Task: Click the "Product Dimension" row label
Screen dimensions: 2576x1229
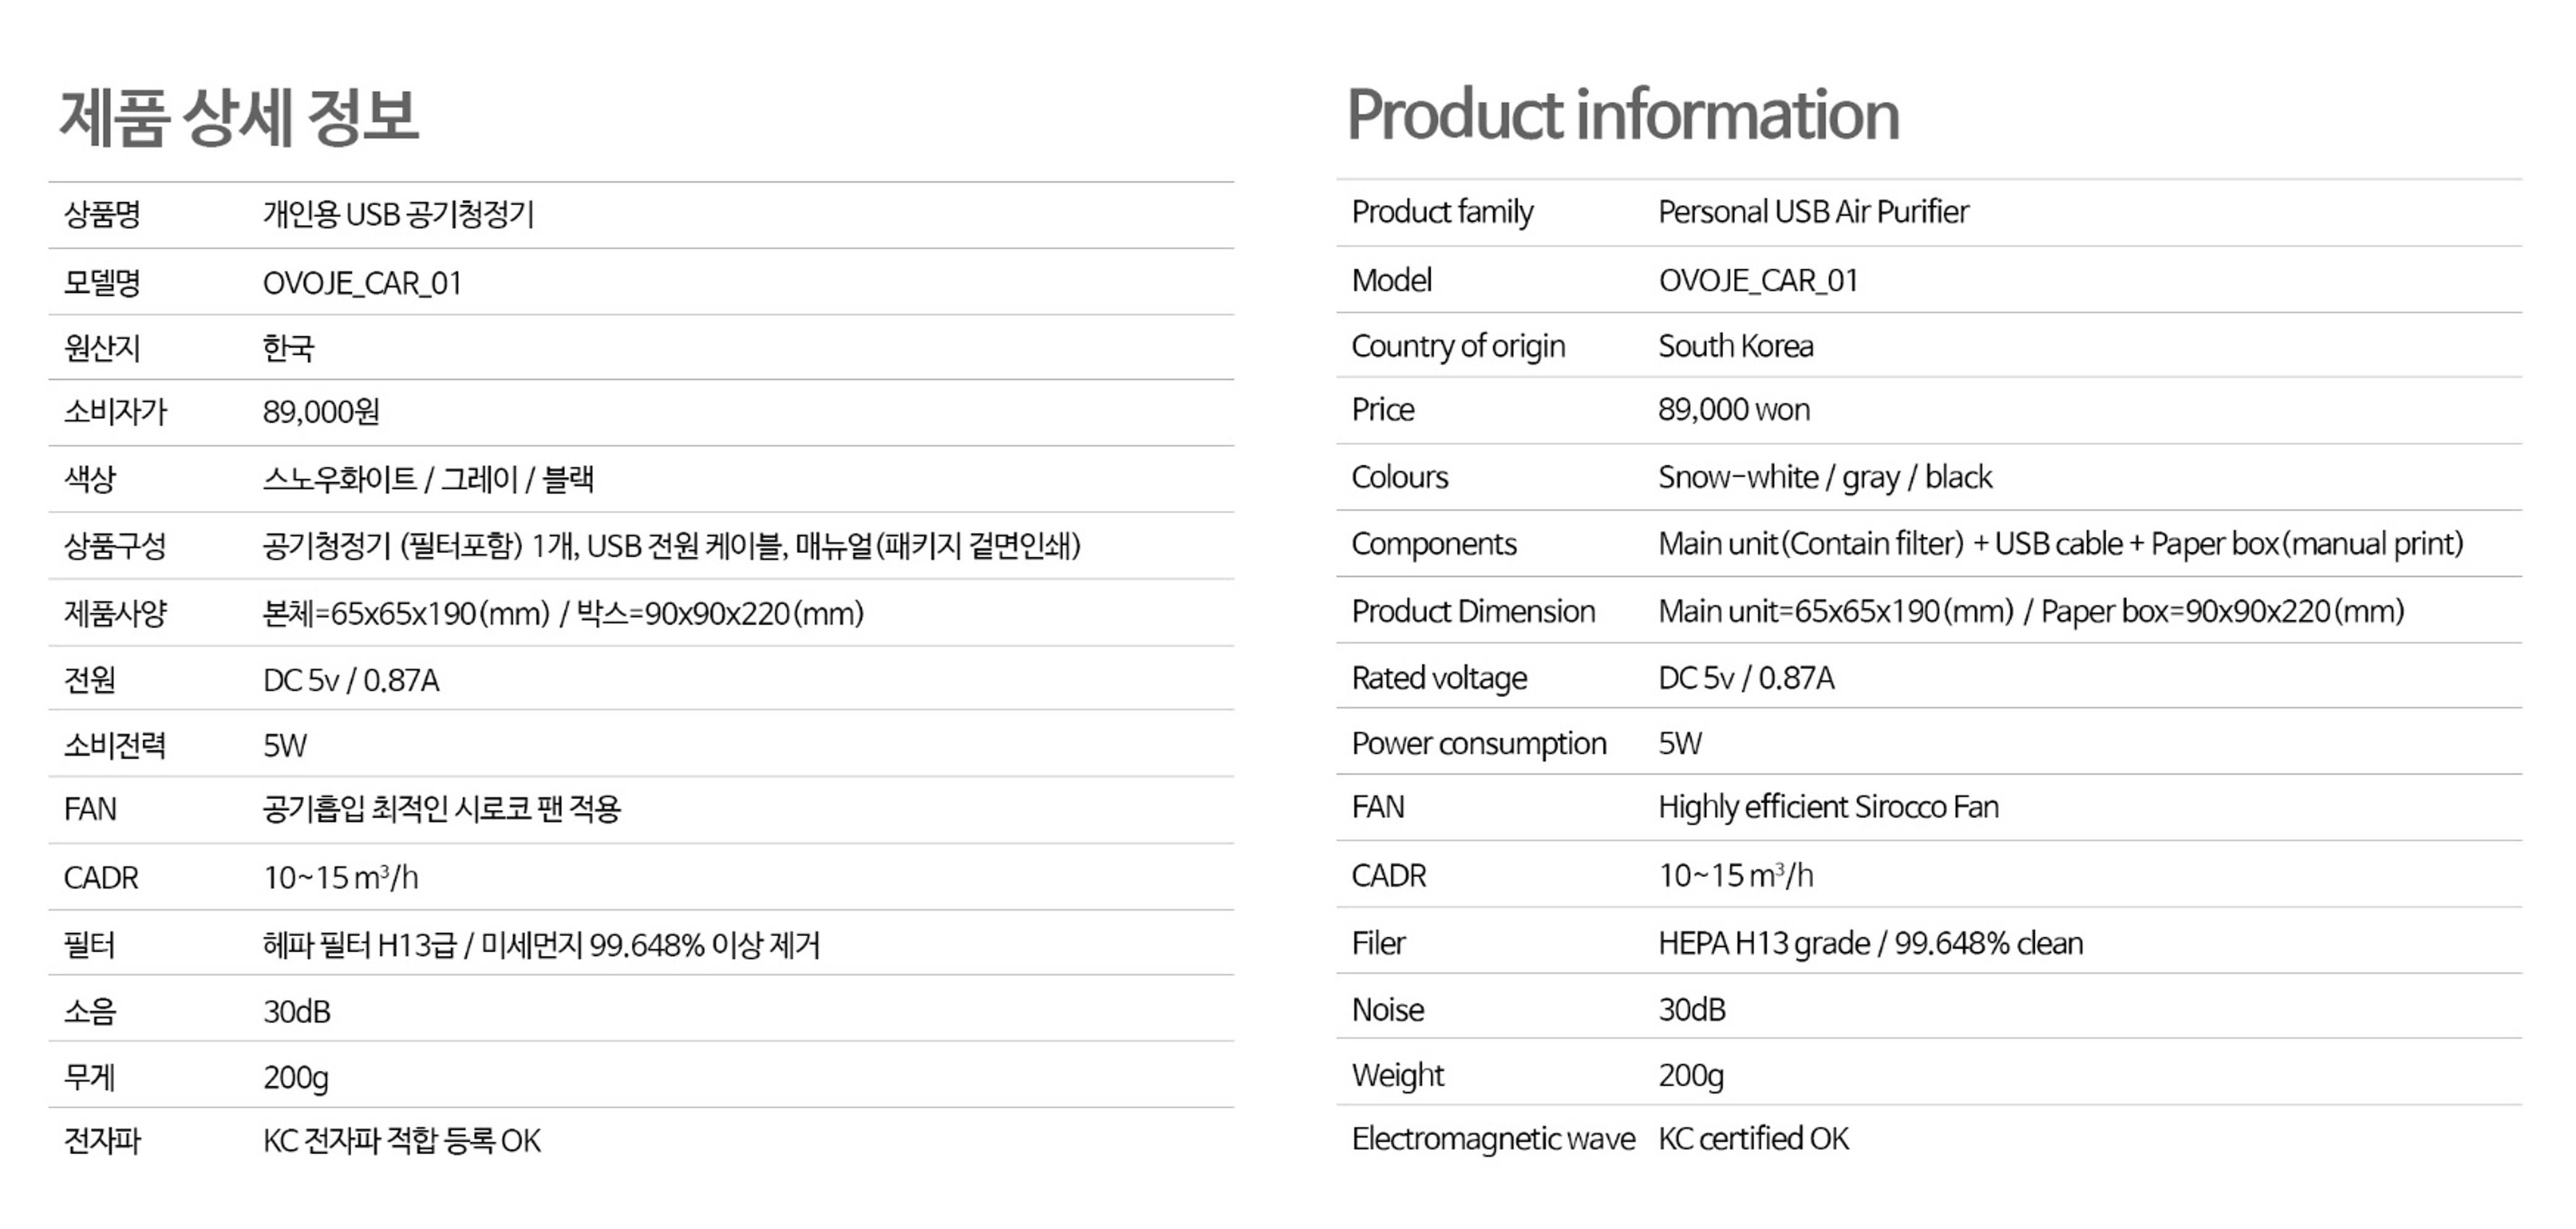Action: tap(1473, 611)
